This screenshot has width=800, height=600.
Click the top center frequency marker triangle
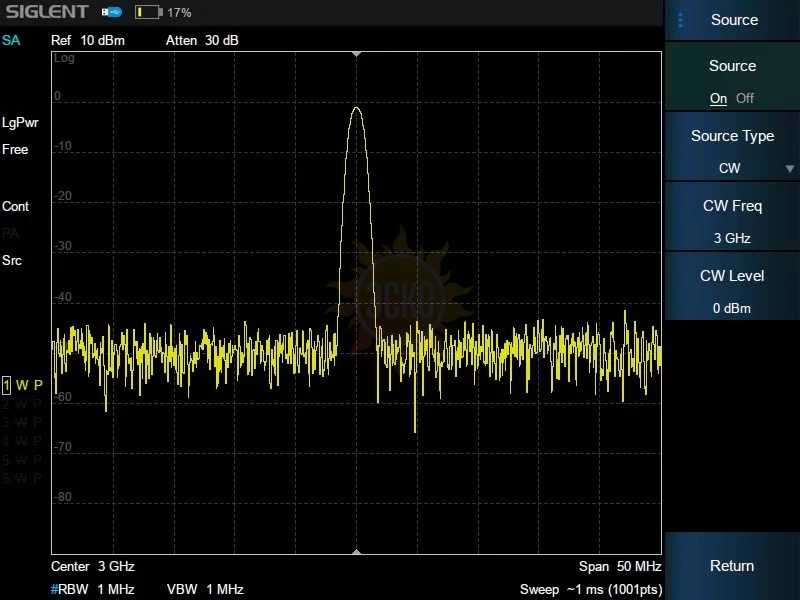click(x=357, y=54)
